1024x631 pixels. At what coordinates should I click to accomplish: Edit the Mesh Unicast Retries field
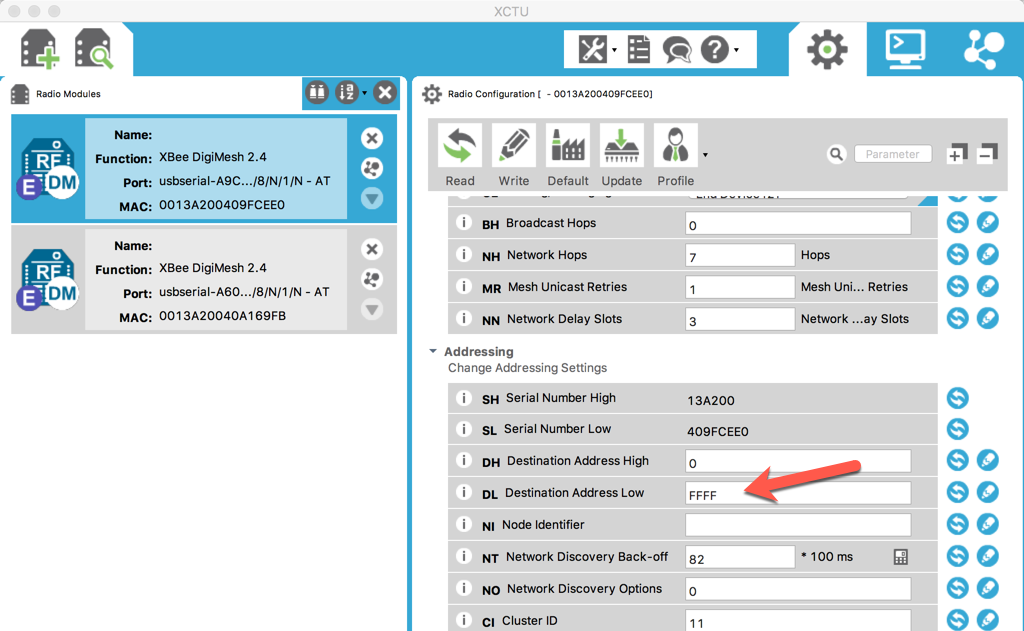[x=740, y=287]
